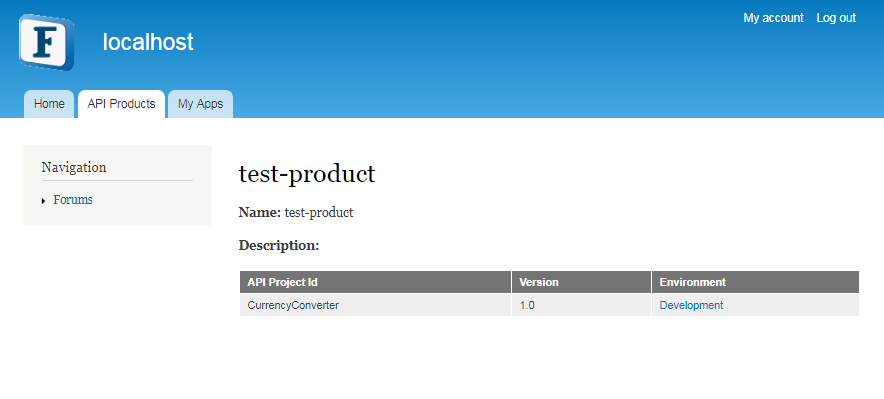Click the test-product page heading
The width and height of the screenshot is (884, 399).
(307, 174)
